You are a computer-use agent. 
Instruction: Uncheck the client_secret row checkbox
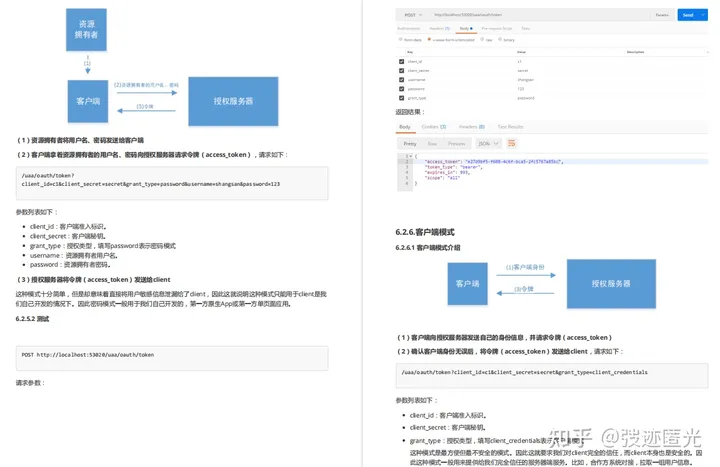pos(401,71)
